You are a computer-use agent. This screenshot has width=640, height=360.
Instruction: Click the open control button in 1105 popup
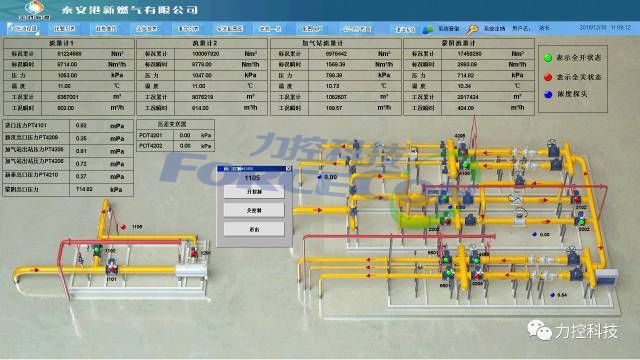click(x=254, y=191)
